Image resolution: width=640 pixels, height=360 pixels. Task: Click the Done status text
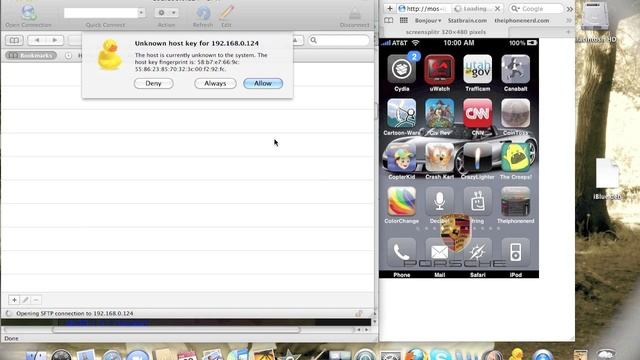click(11, 338)
